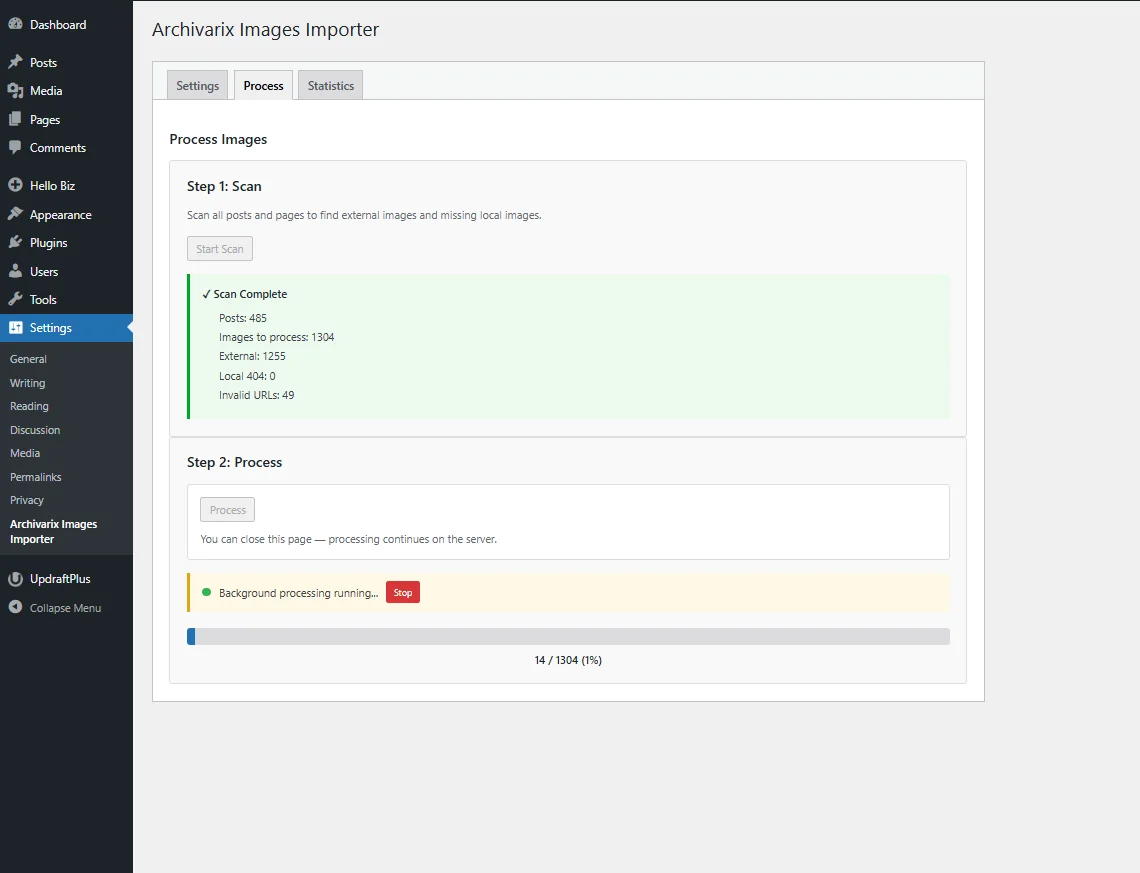Click the UpdraftPlus logo icon
The width and height of the screenshot is (1140, 873).
point(15,579)
